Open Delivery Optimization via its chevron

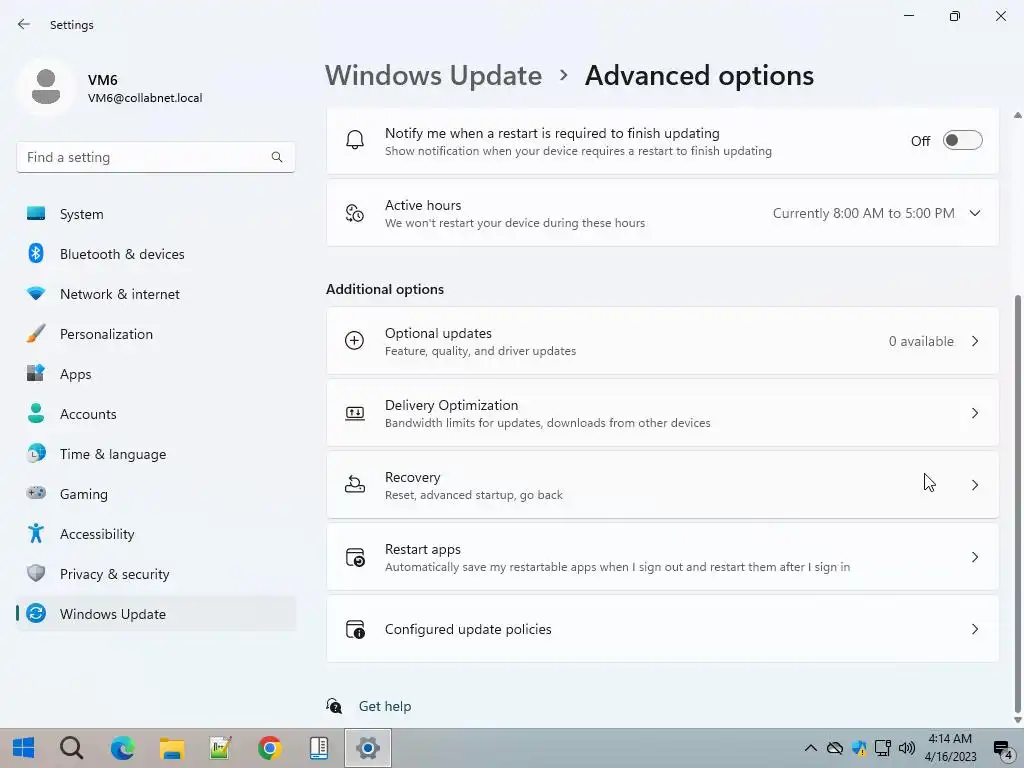(x=974, y=413)
